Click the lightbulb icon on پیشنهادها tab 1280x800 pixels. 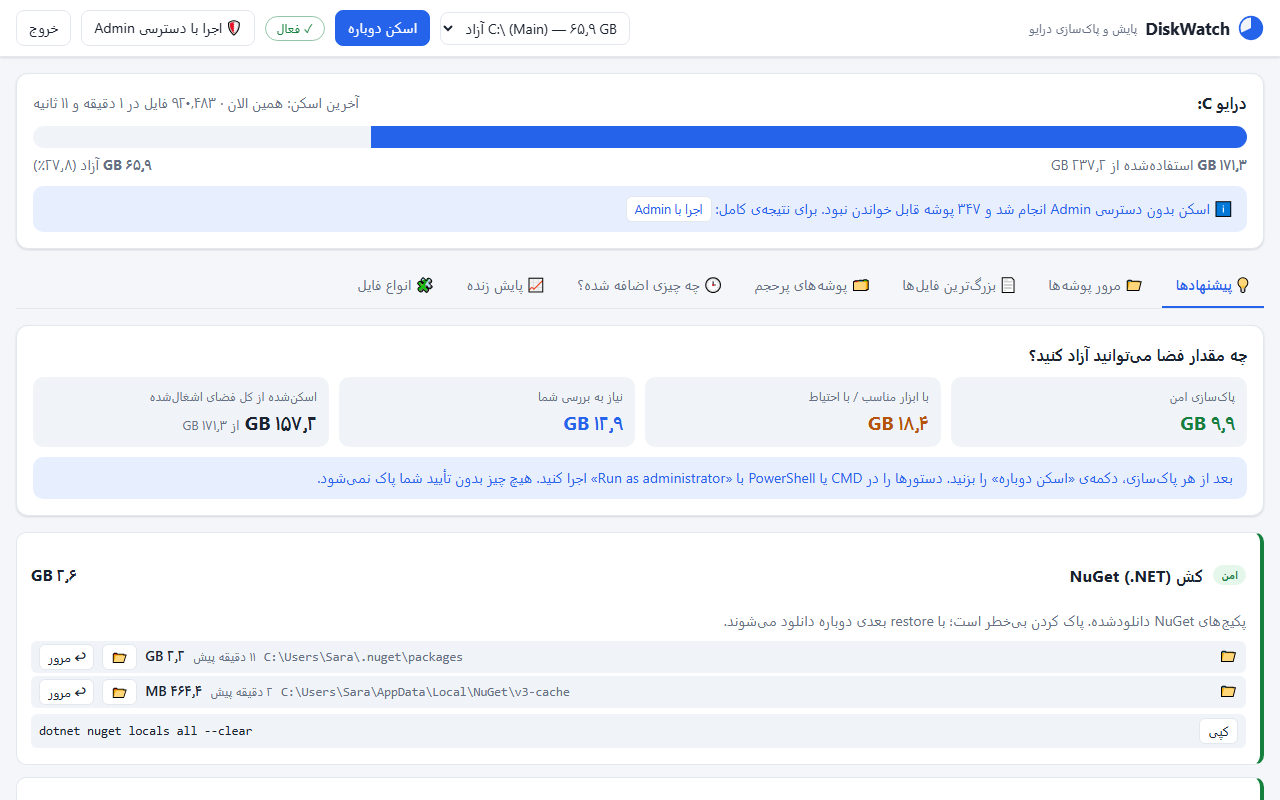tap(1243, 285)
